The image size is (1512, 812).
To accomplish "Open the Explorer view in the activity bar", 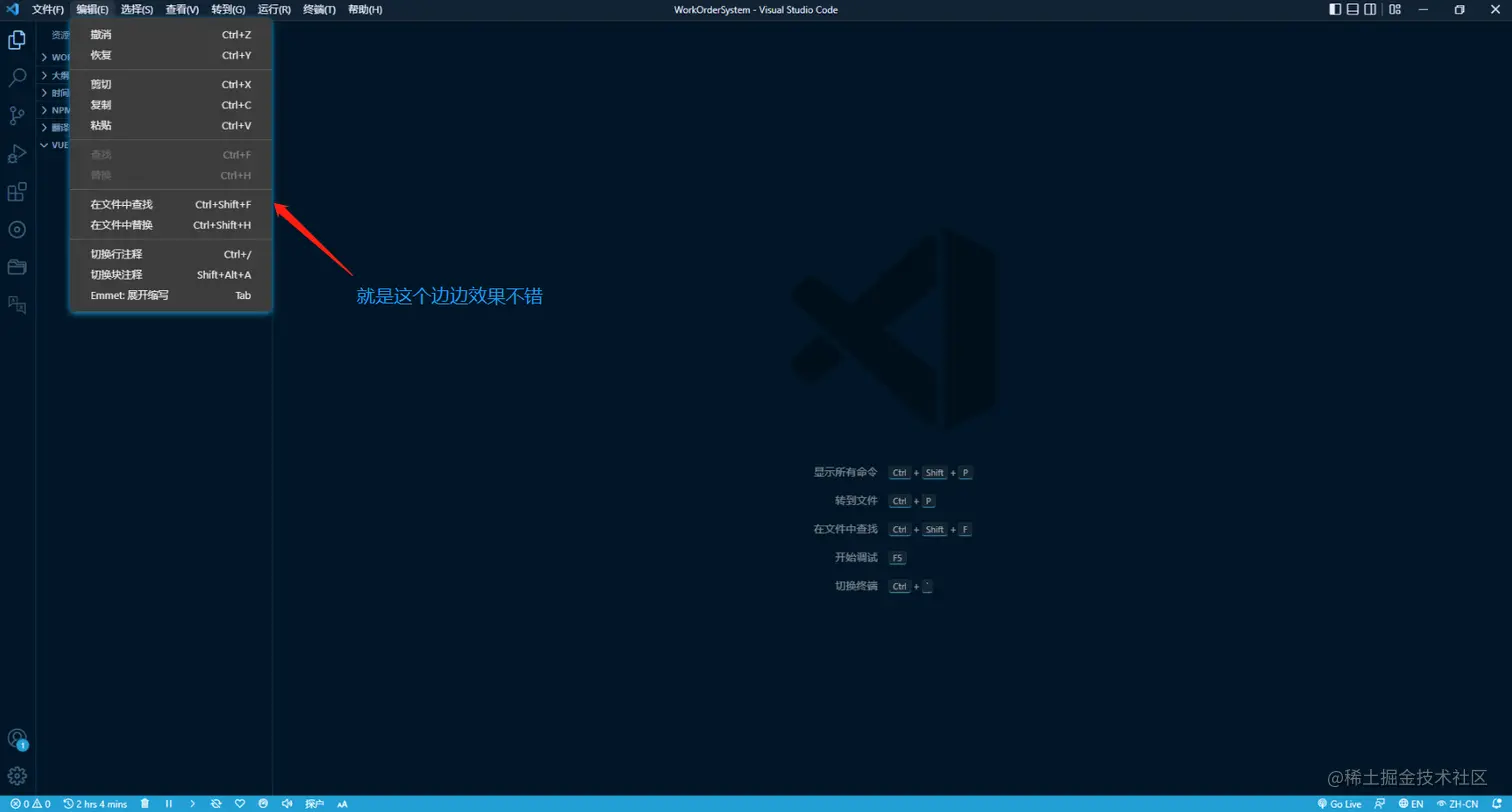I will point(17,40).
